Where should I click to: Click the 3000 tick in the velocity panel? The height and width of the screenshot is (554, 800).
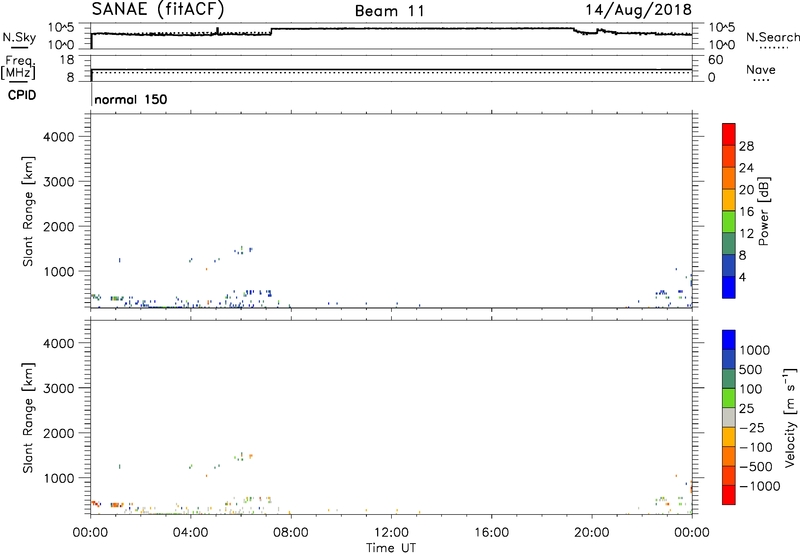pos(59,388)
